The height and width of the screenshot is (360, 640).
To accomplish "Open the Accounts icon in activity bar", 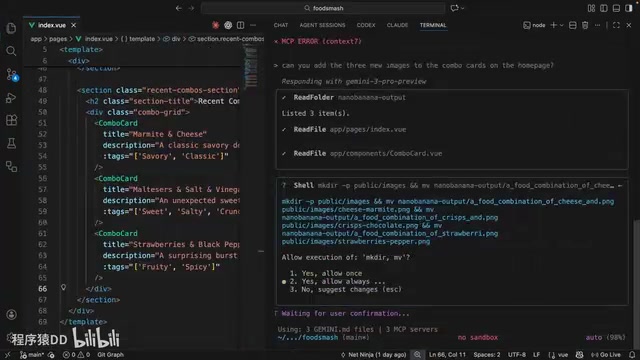I will (x=11, y=315).
